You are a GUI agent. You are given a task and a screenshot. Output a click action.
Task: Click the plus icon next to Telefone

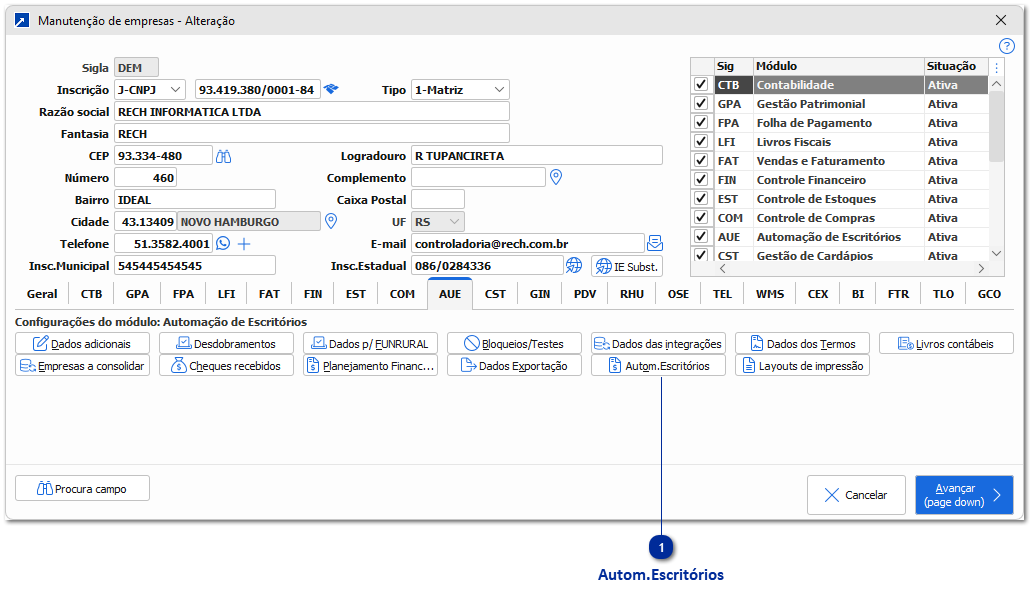(243, 244)
